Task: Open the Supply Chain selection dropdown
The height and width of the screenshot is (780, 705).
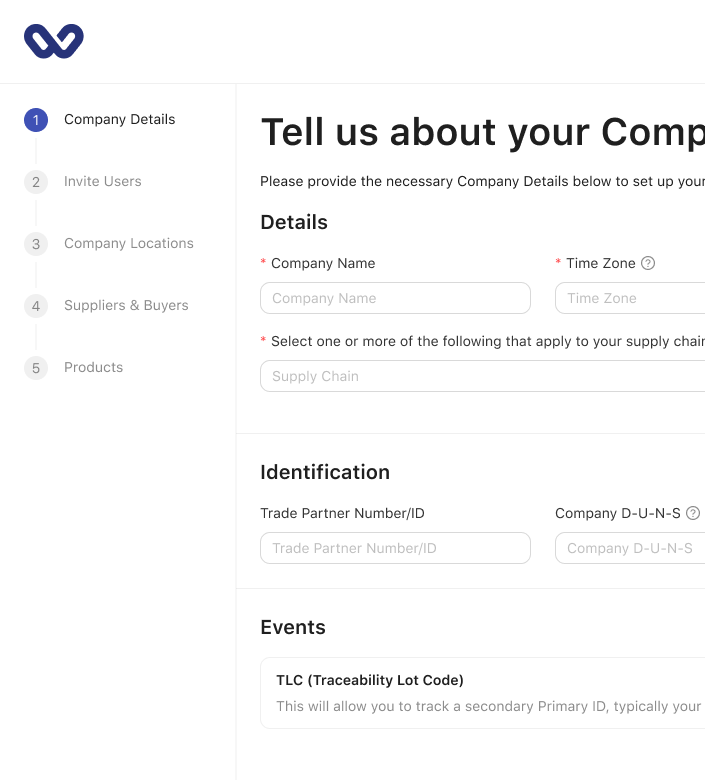Action: point(482,376)
